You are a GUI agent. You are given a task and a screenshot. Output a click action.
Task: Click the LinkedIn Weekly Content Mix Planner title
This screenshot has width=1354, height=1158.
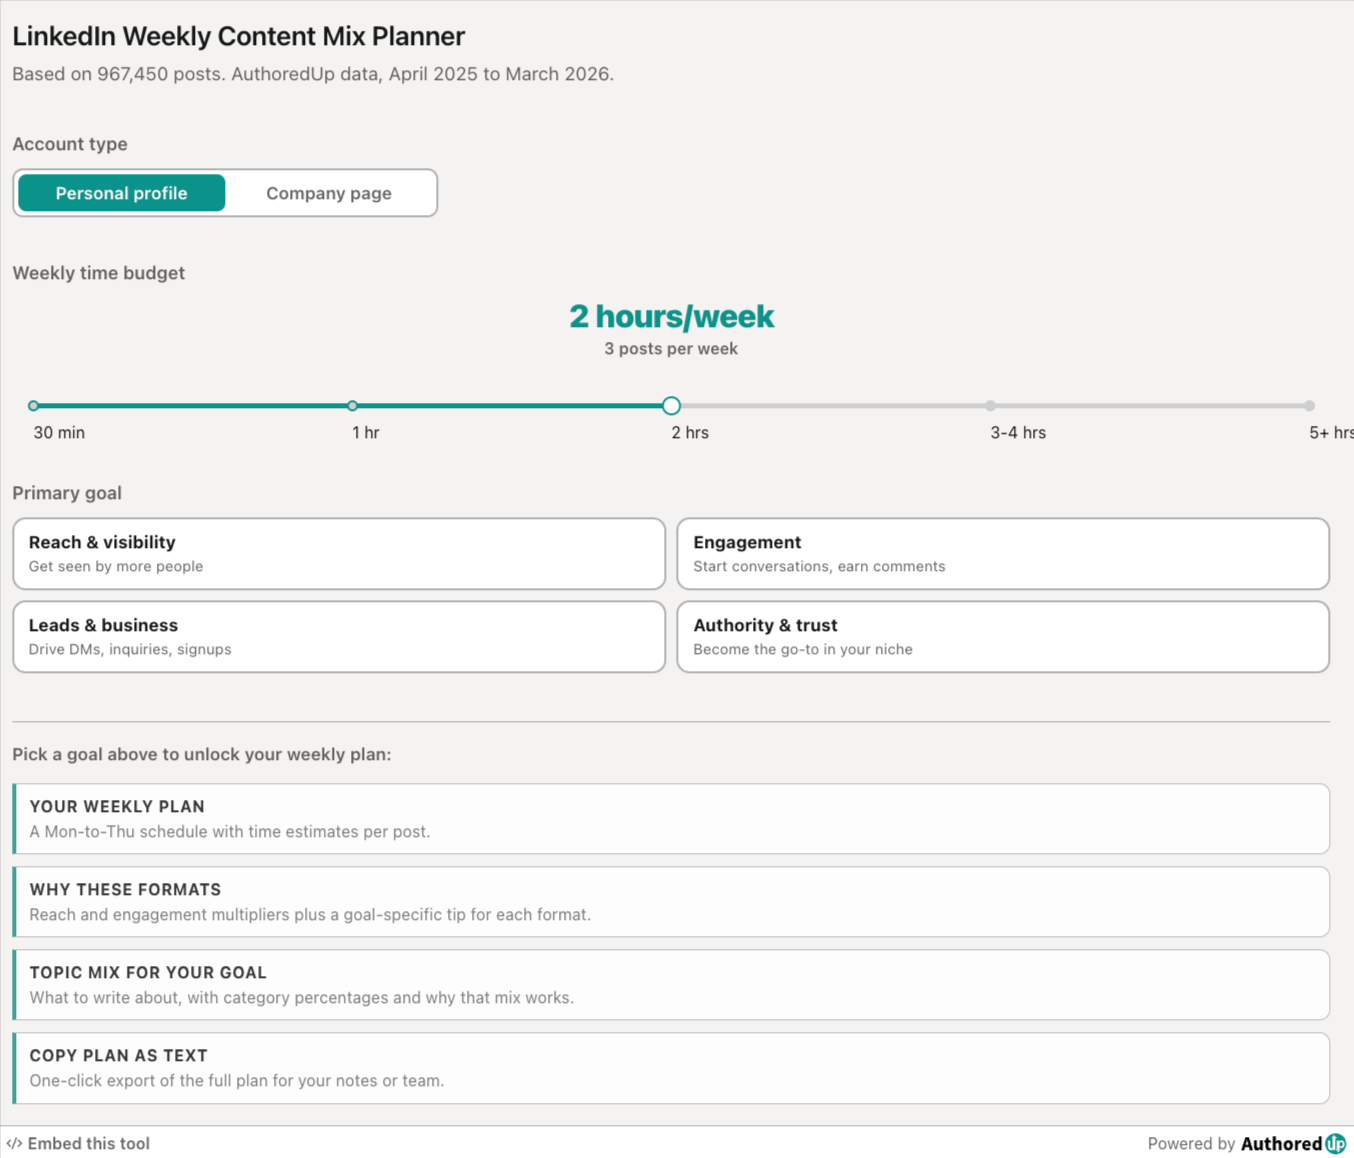click(239, 36)
